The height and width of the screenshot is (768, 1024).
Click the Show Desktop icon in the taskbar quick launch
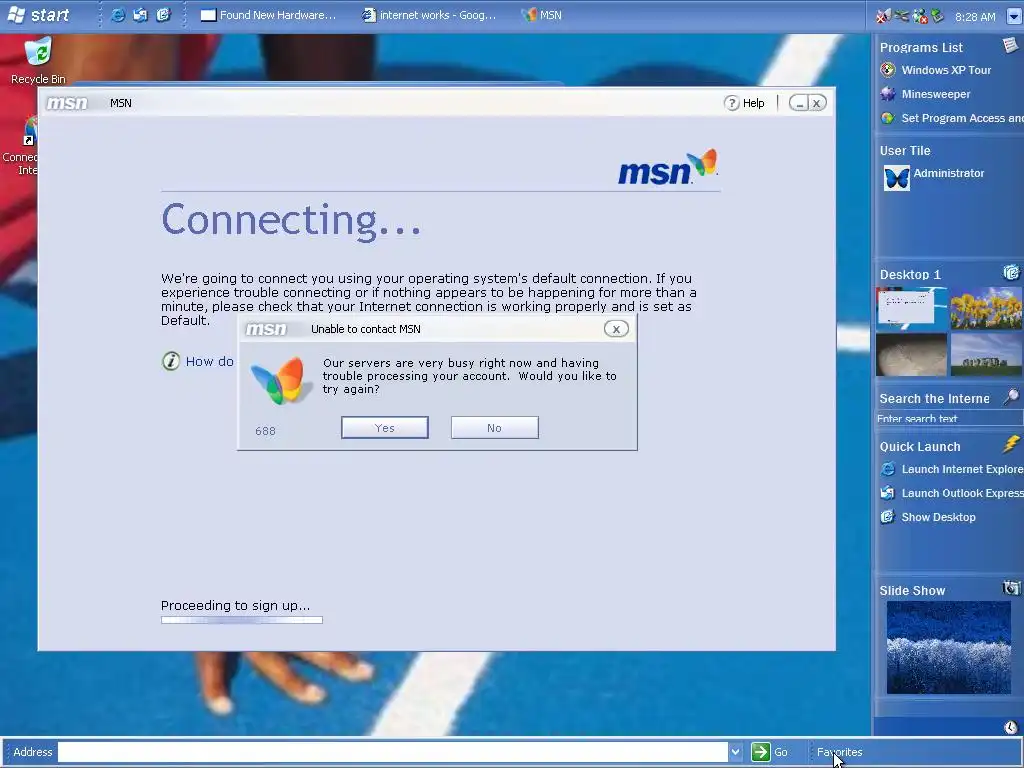tap(163, 15)
